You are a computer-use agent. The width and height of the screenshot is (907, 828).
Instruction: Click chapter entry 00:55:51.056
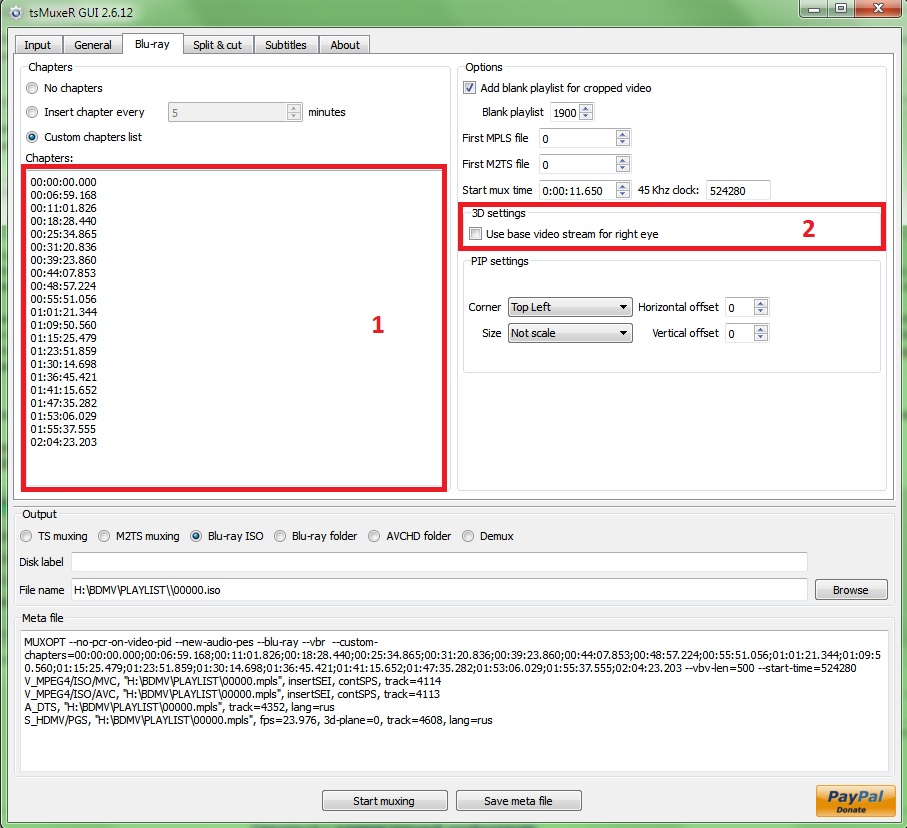pos(64,299)
